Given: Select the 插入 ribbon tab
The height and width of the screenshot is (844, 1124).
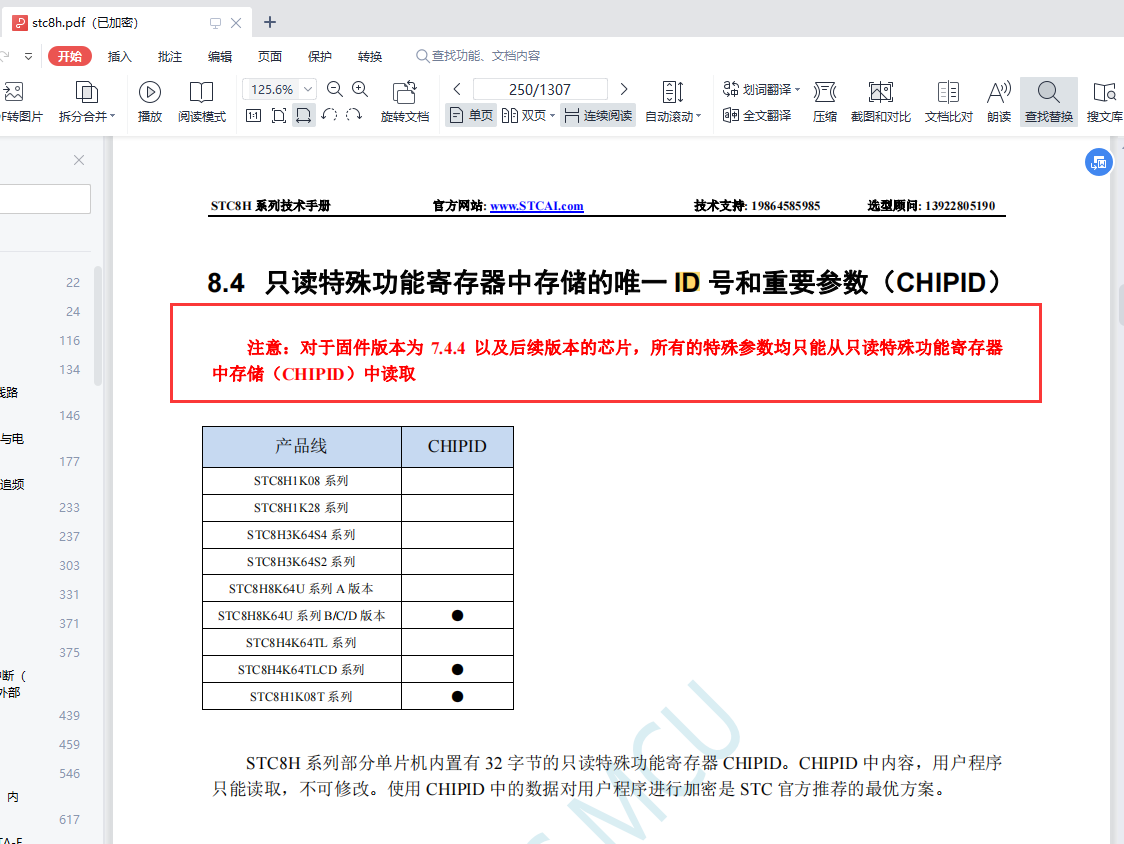Looking at the screenshot, I should pos(120,56).
